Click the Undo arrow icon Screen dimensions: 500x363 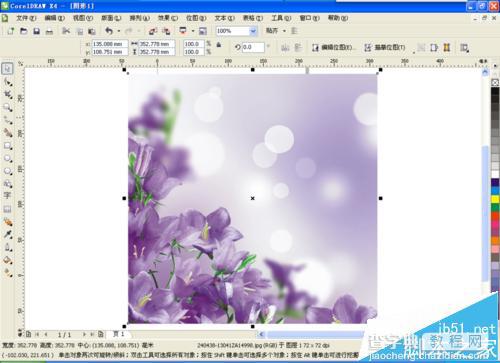point(109,31)
